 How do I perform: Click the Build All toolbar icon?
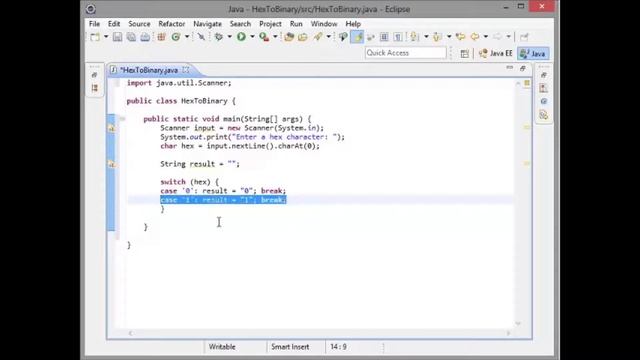click(x=161, y=37)
